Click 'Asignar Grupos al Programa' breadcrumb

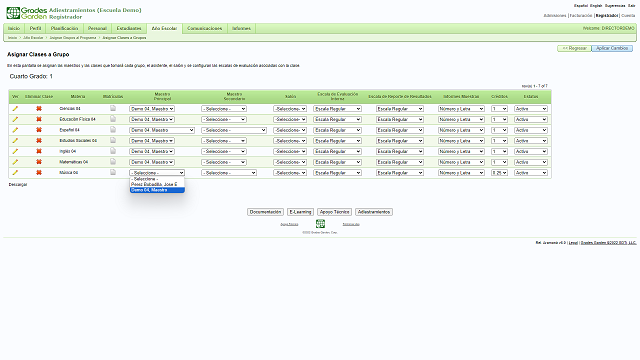73,38
